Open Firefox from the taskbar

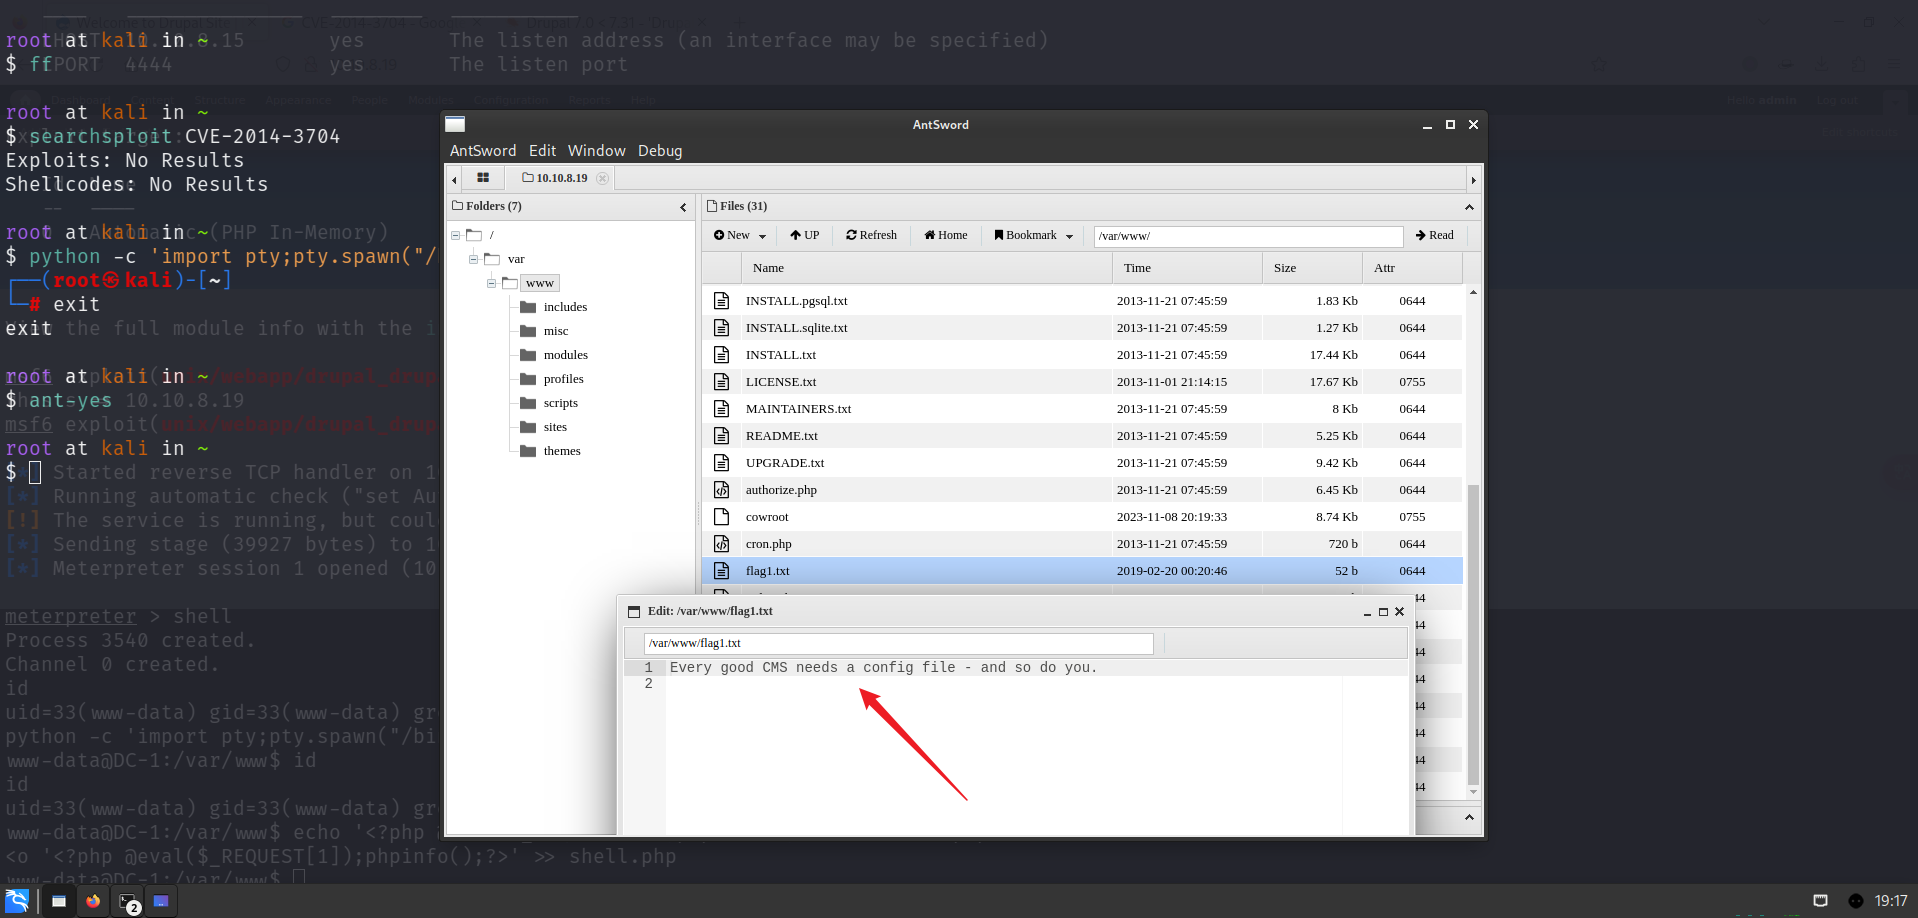[93, 901]
